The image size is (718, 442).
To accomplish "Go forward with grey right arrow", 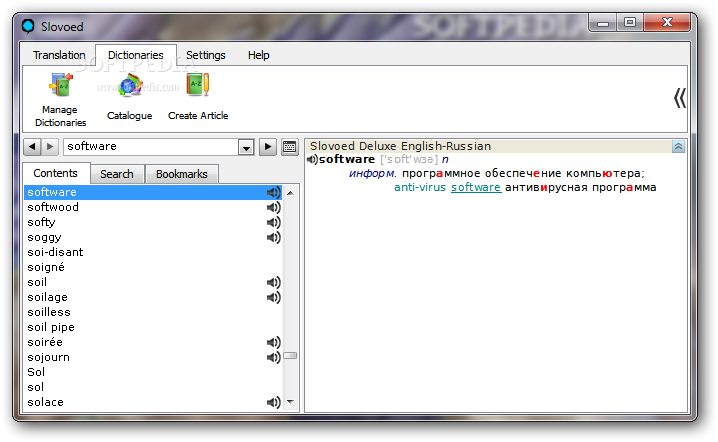I will click(x=50, y=147).
